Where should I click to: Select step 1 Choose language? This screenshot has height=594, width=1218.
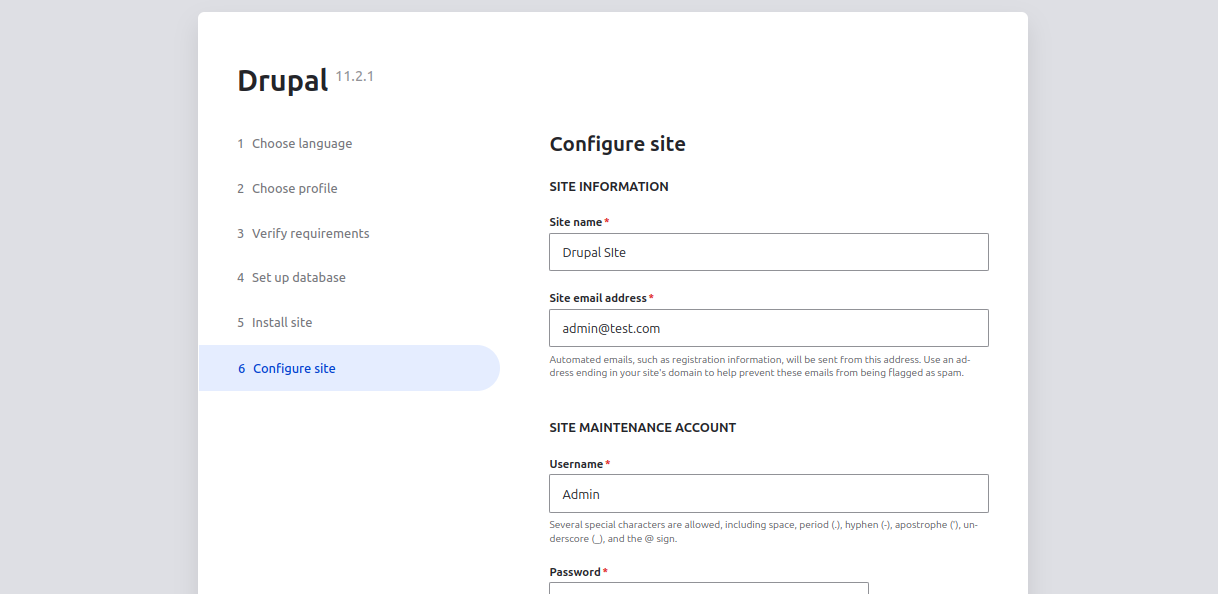coord(295,143)
